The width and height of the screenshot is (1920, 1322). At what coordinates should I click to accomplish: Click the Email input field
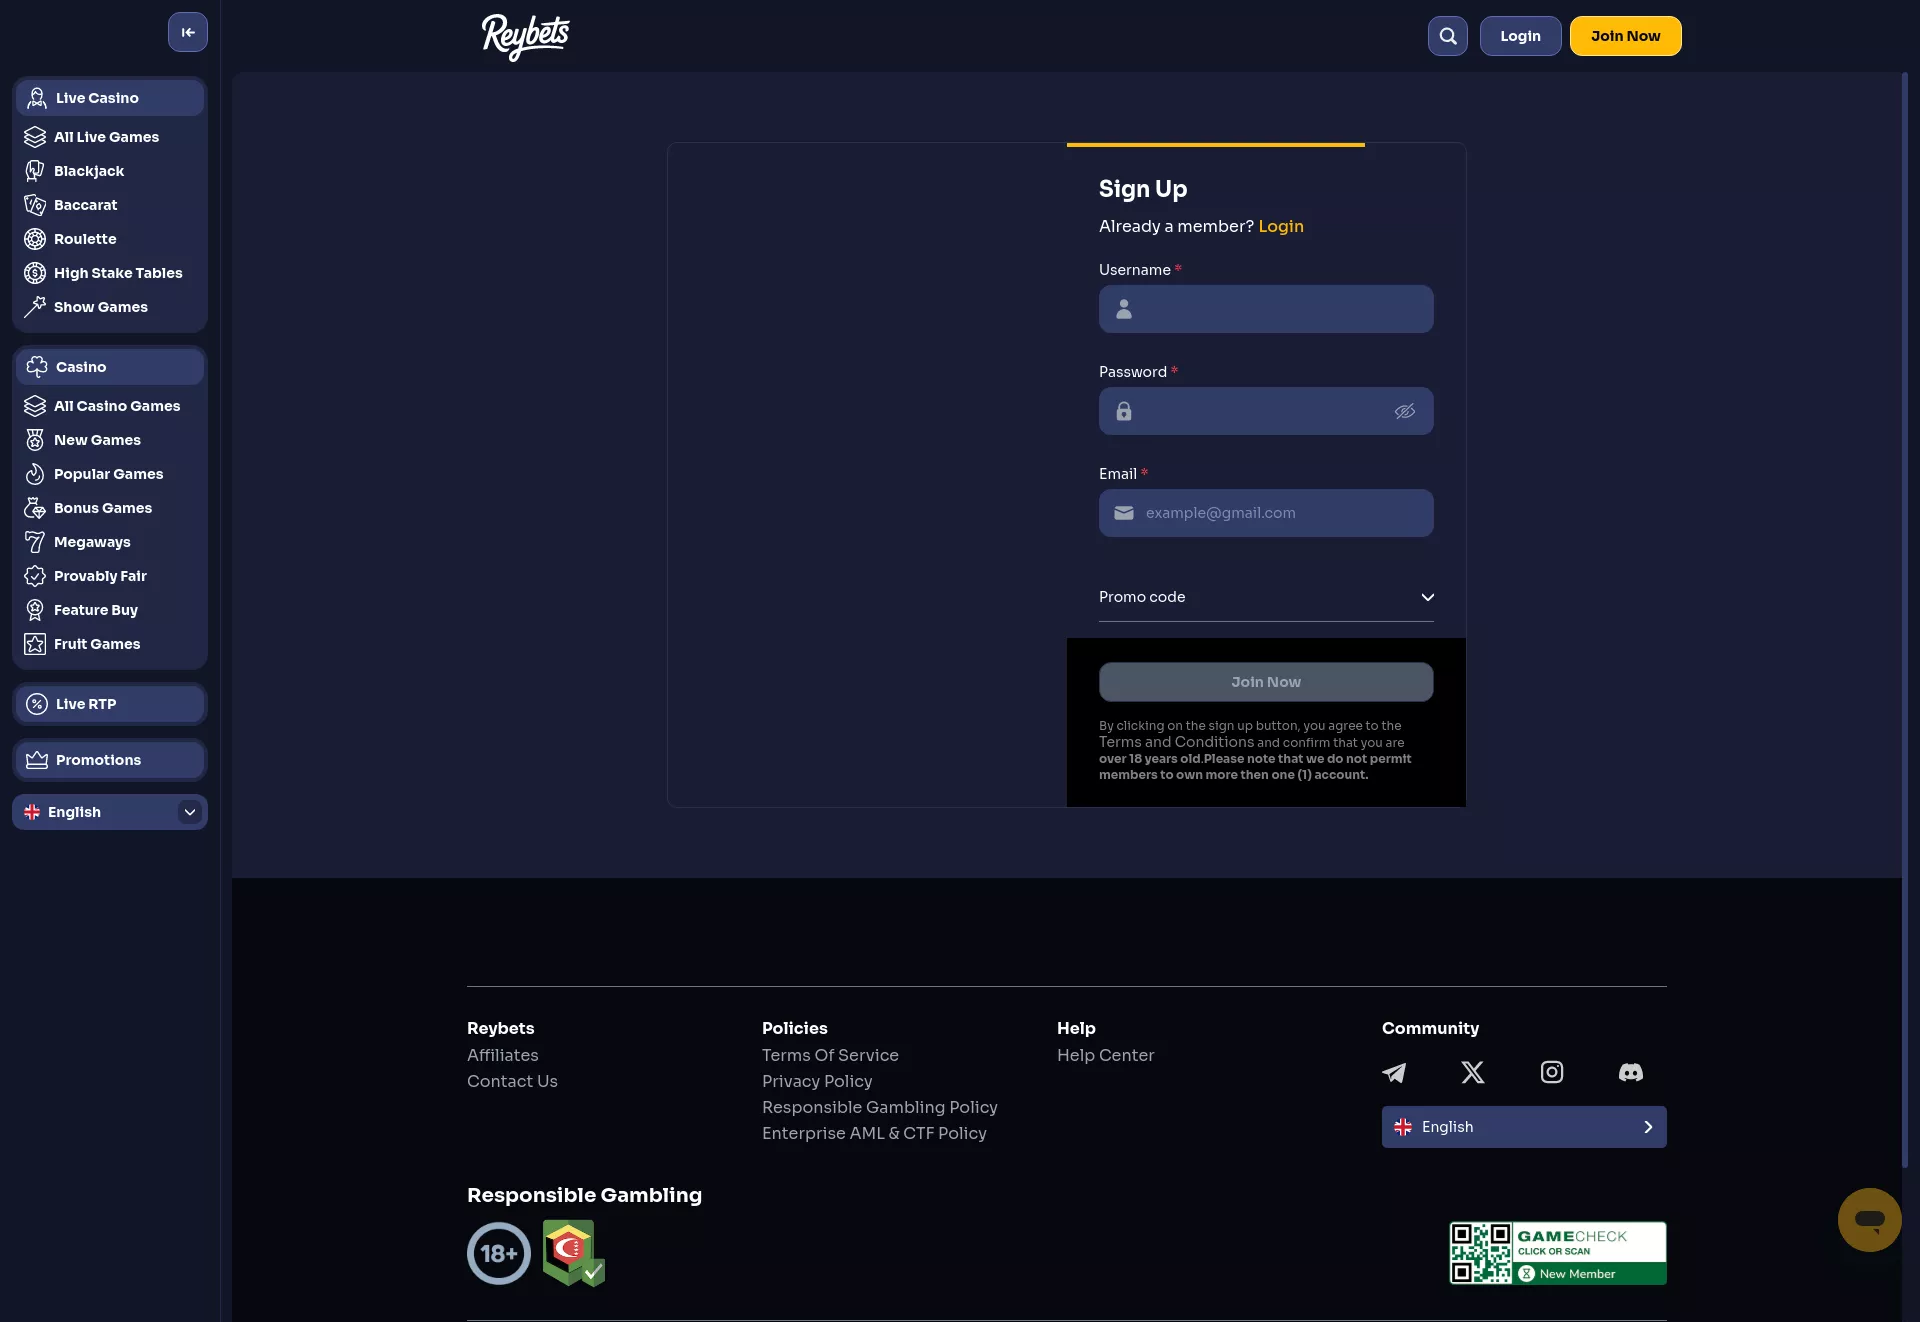coord(1265,513)
